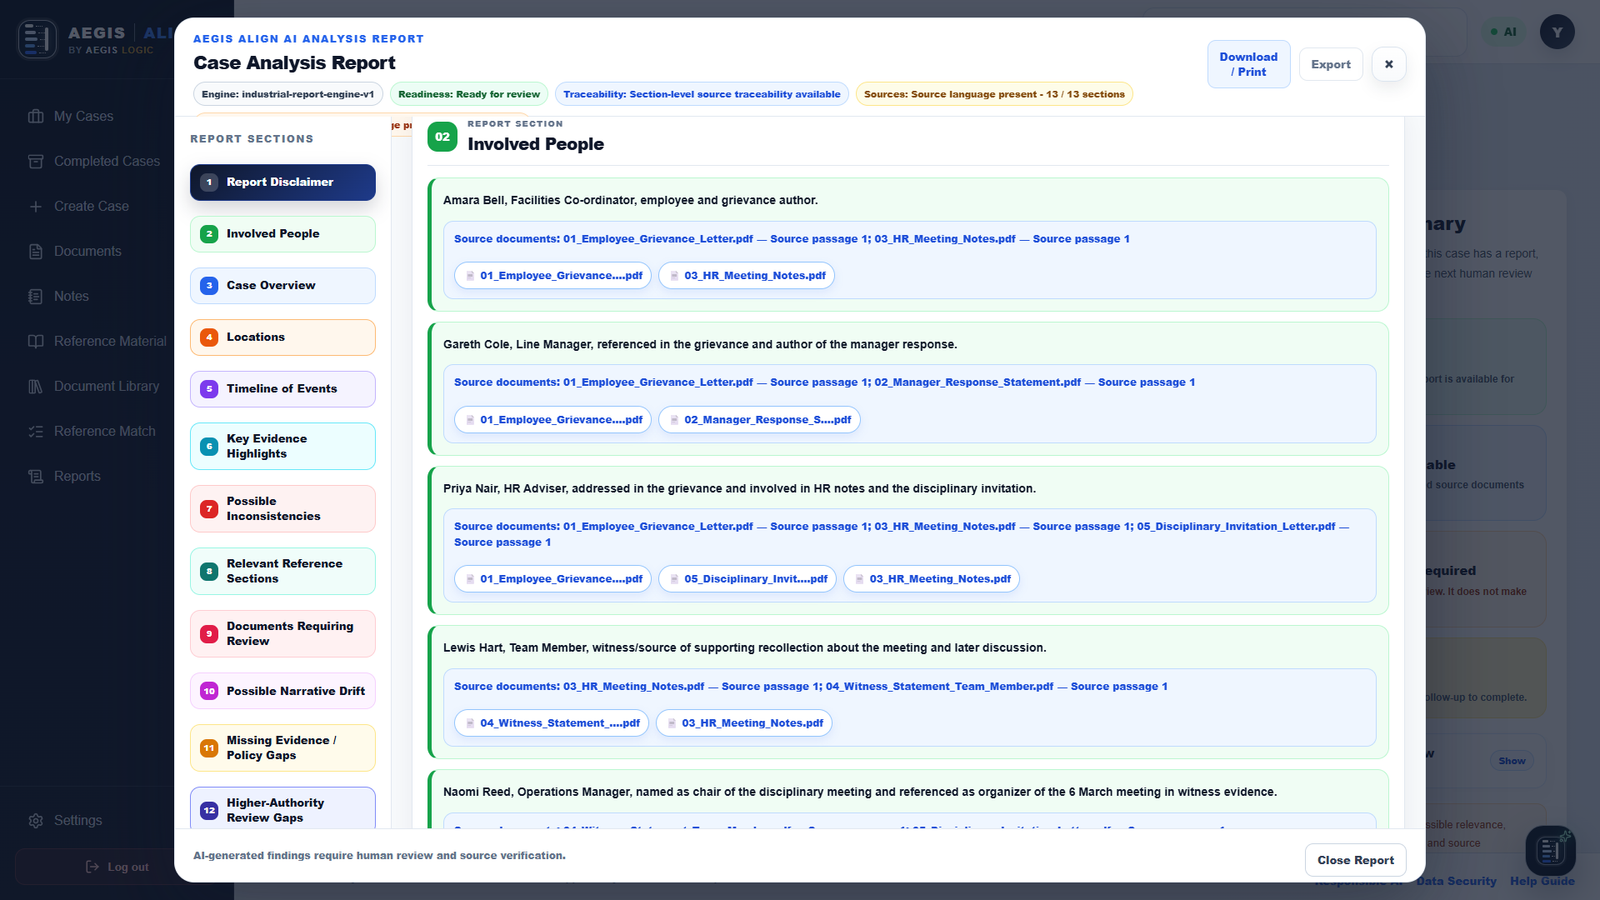Viewport: 1600px width, 900px height.
Task: Click Naomi Reed, Operations Manager description
Action: [x=860, y=792]
